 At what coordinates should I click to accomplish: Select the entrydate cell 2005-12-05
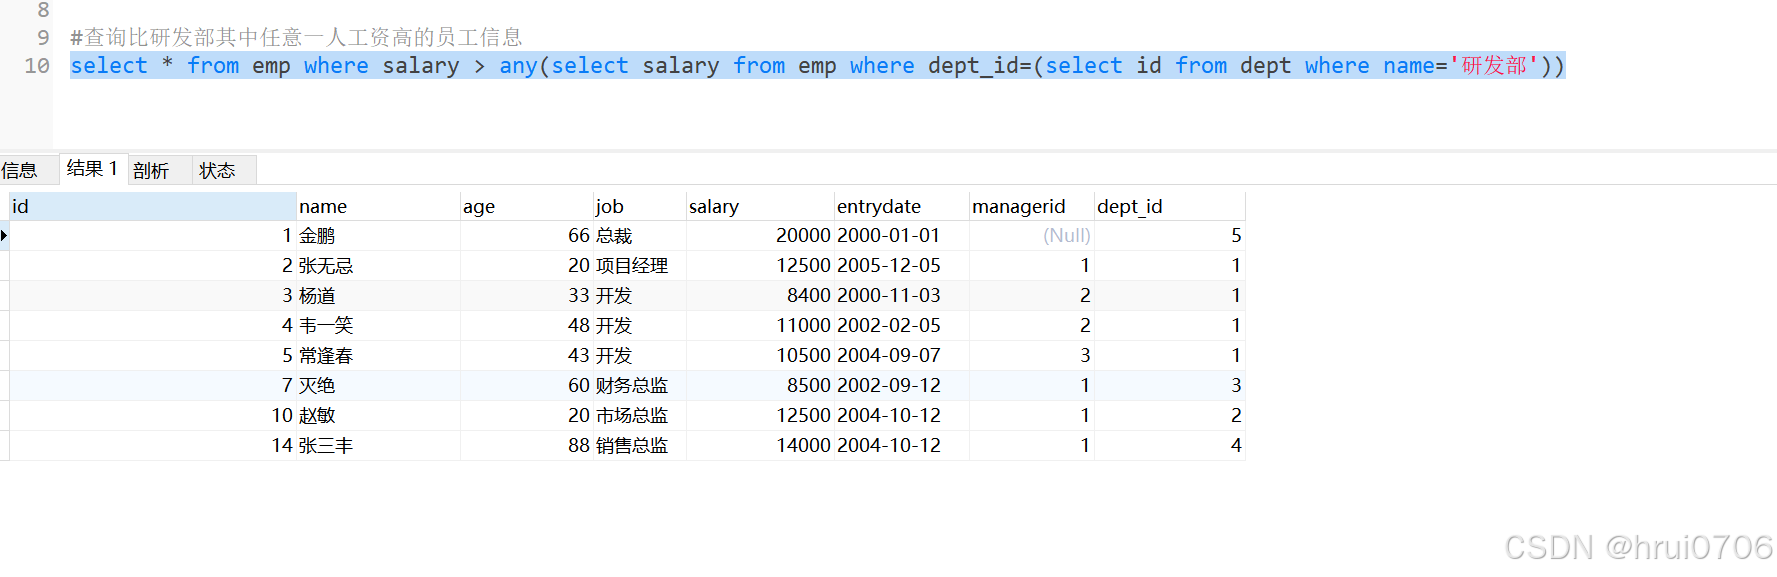[902, 266]
